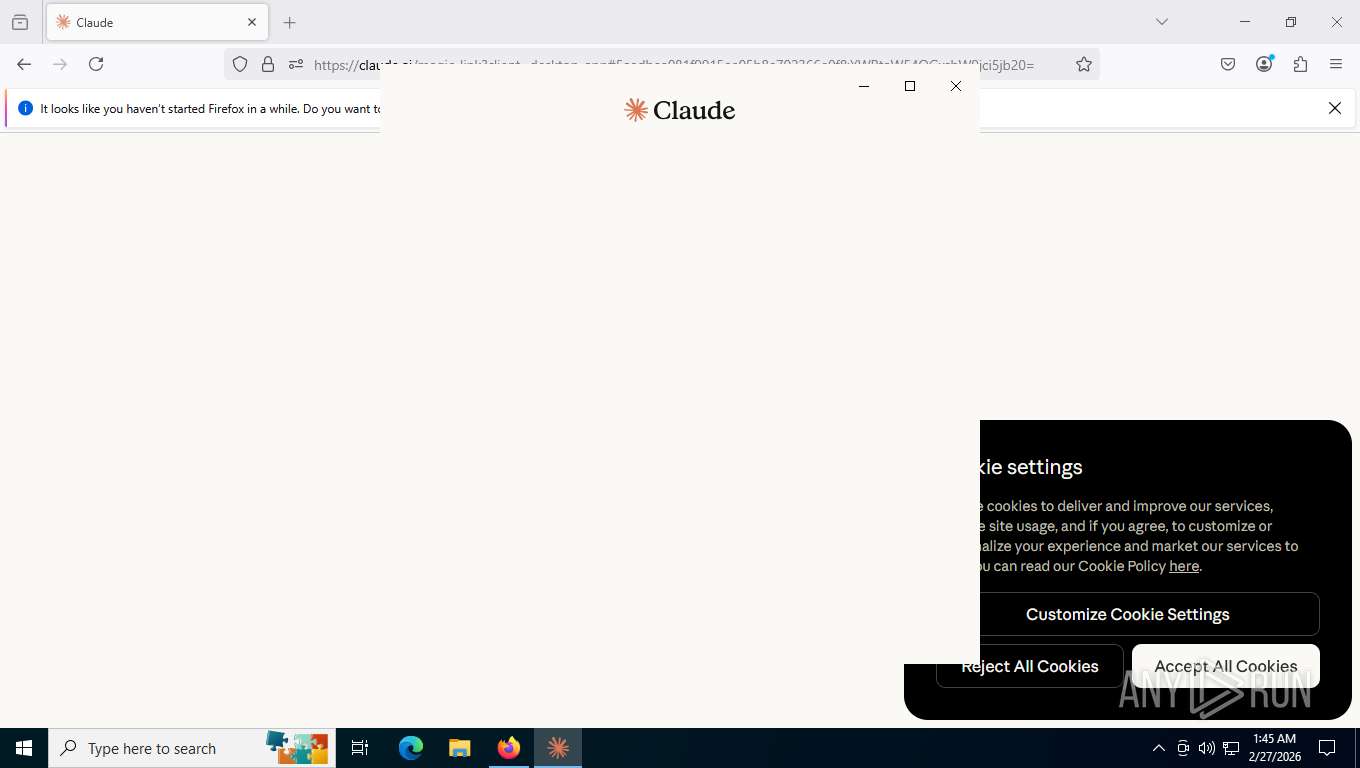
Task: Minimize the Claude desktop window
Action: click(864, 86)
